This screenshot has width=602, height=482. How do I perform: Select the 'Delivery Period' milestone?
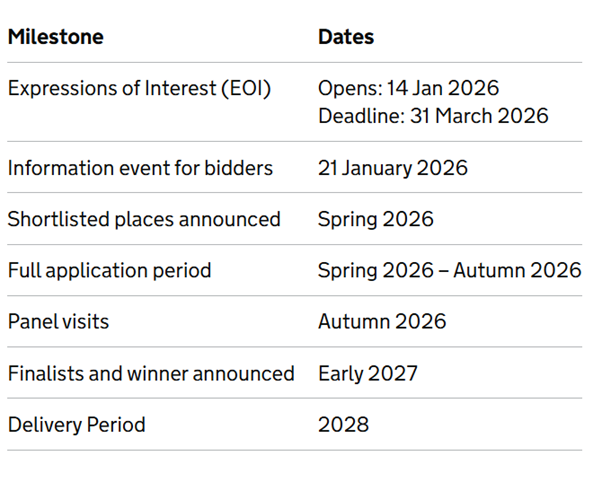[76, 424]
